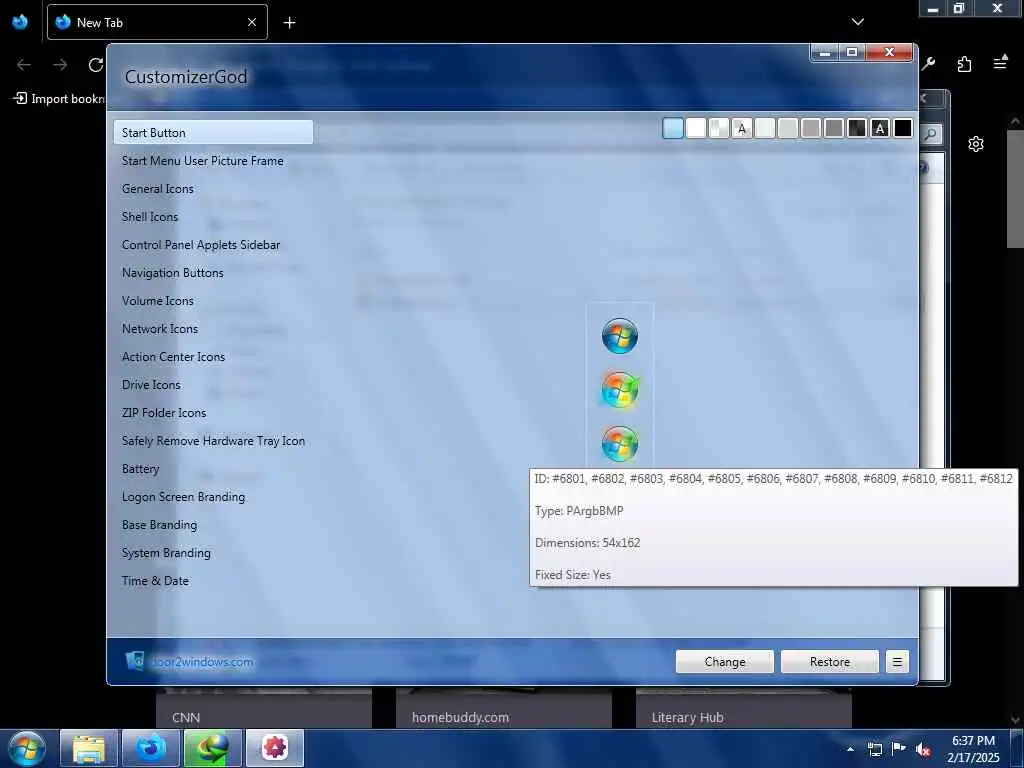Select the normal-state Start orb preview
Screen dimensions: 1024x768
tap(620, 336)
